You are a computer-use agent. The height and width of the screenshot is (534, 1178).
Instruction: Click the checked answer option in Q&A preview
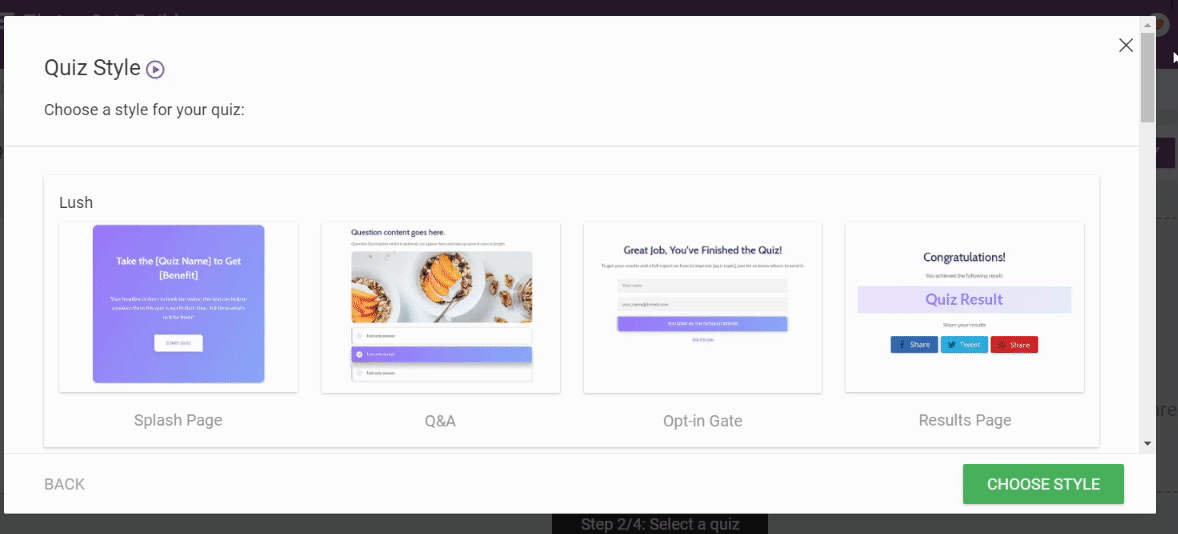(x=441, y=354)
